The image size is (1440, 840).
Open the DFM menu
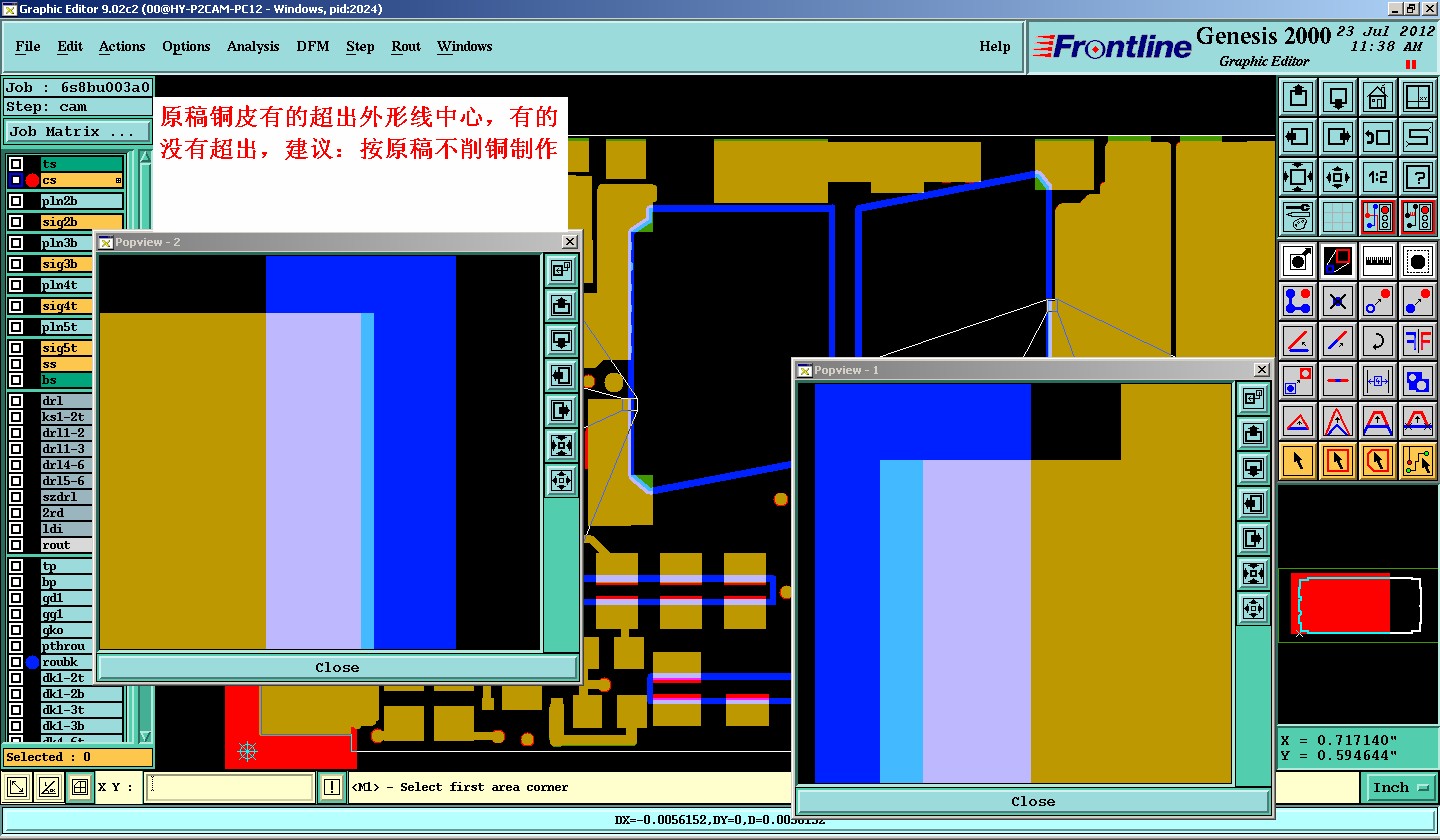tap(313, 46)
